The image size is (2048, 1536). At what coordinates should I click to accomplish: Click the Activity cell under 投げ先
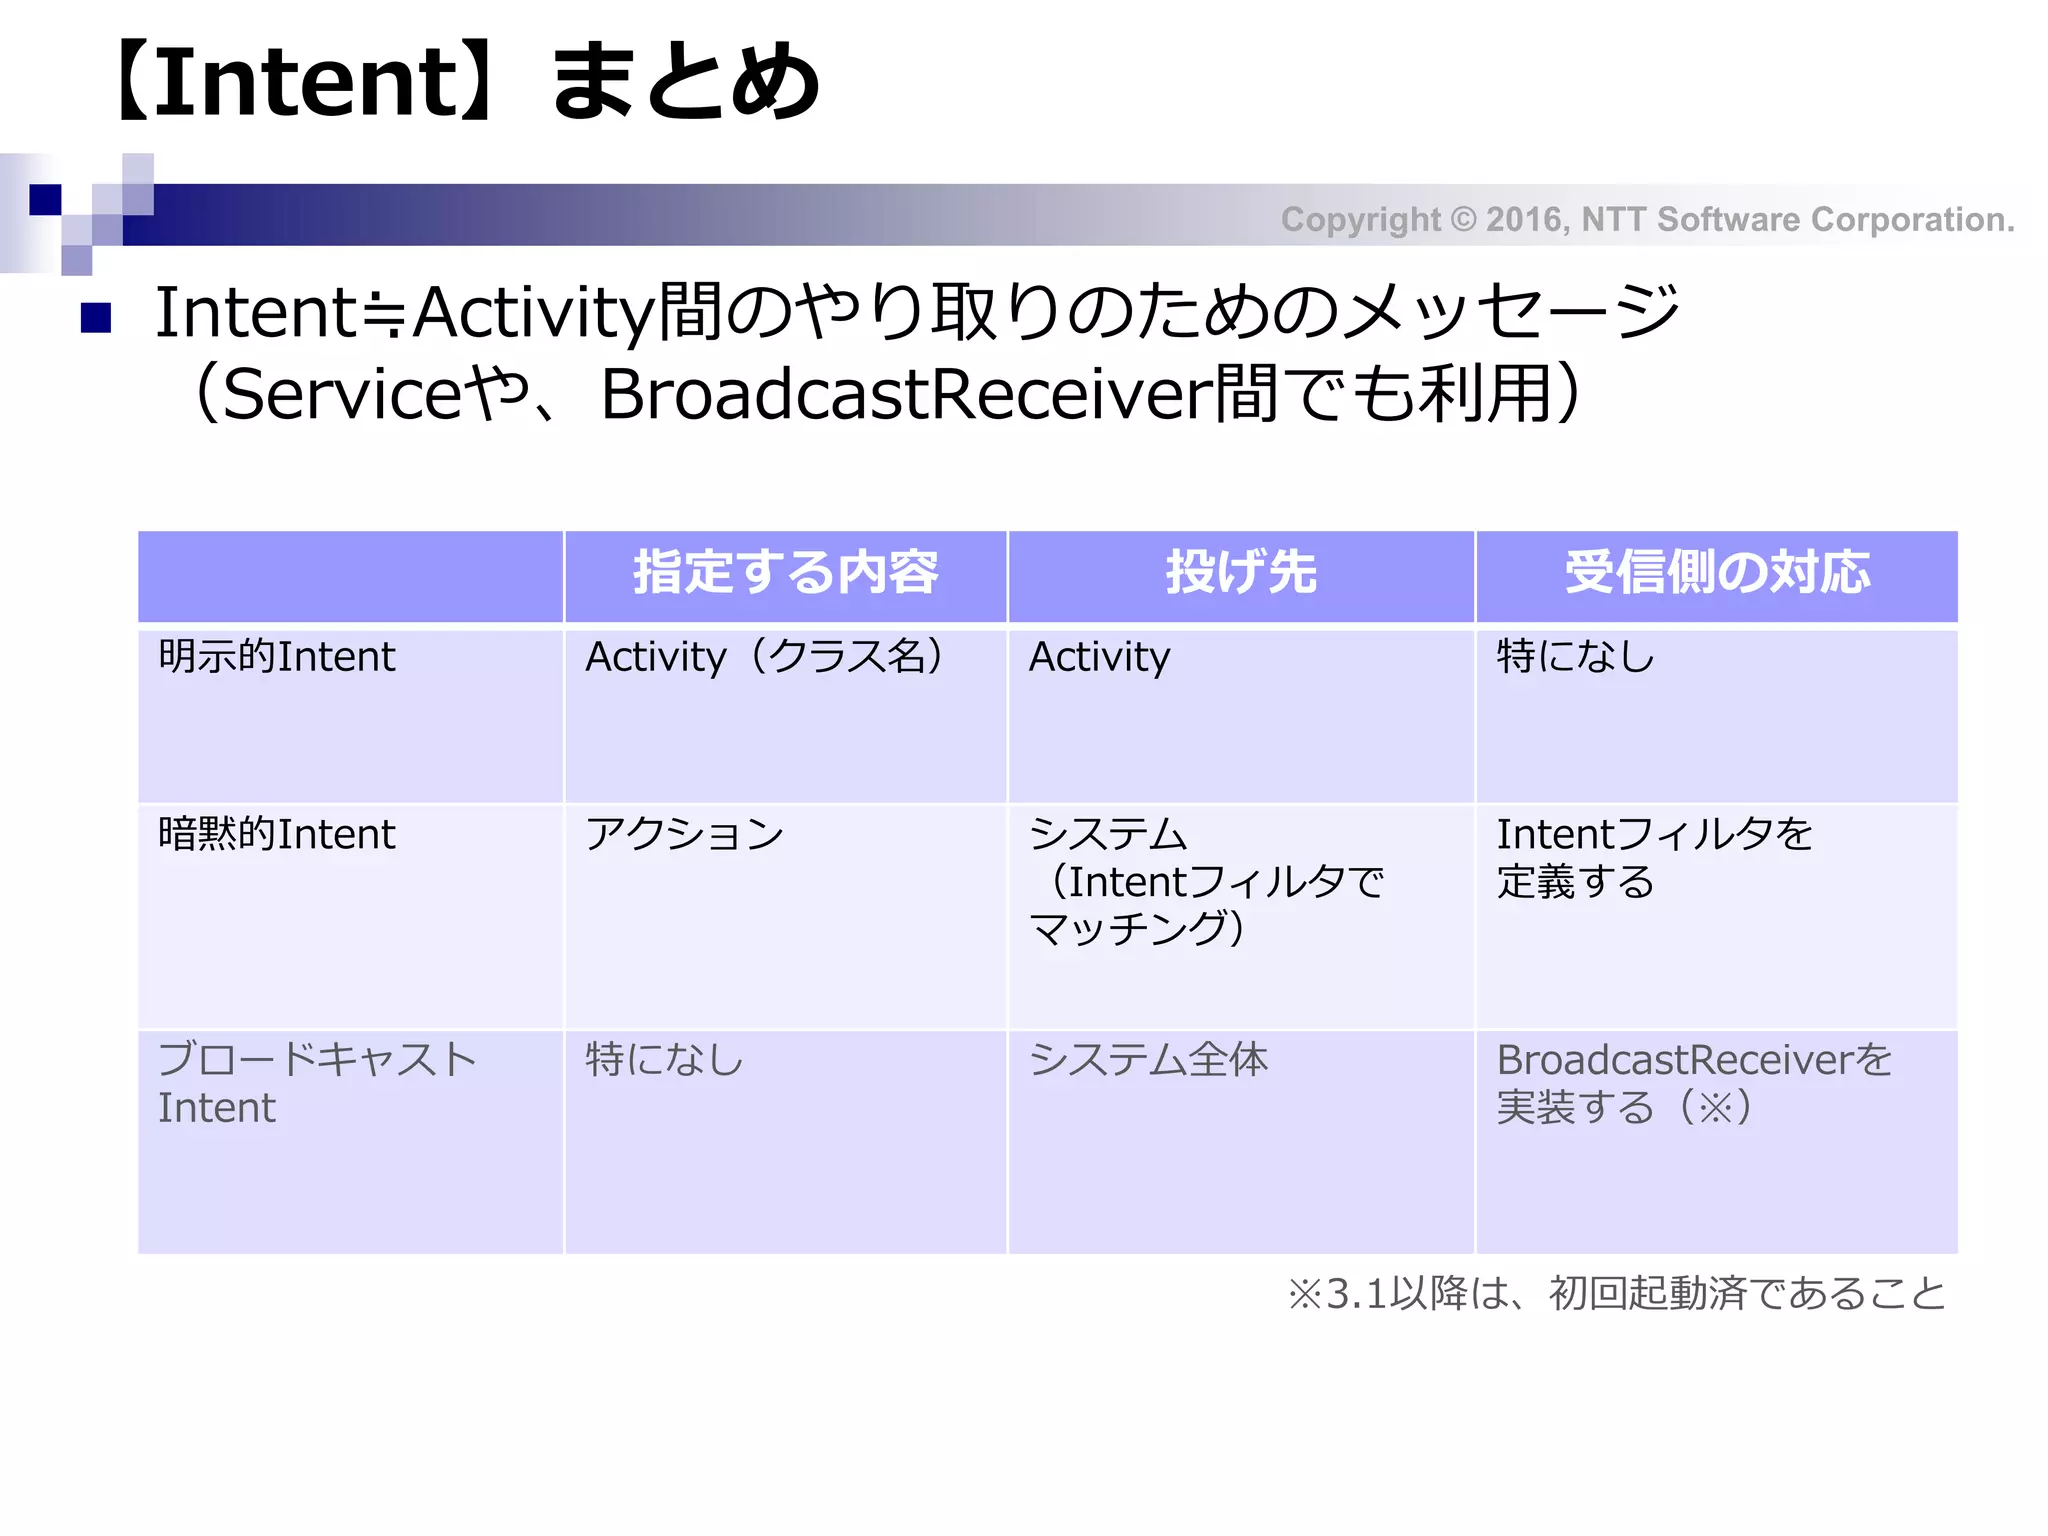click(x=1100, y=658)
